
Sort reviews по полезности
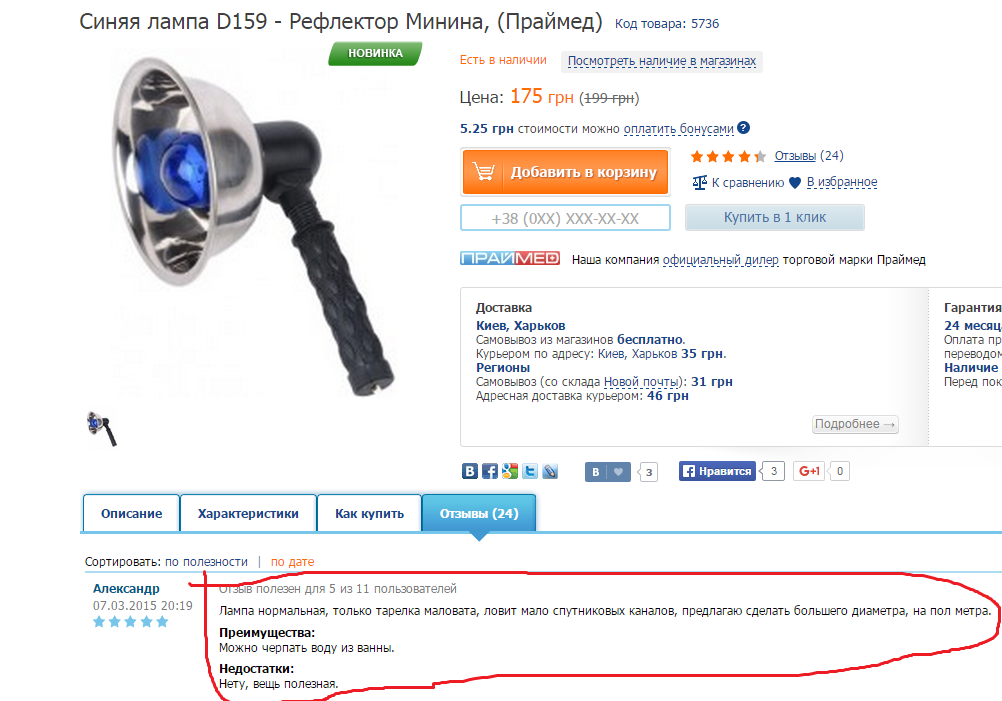206,562
